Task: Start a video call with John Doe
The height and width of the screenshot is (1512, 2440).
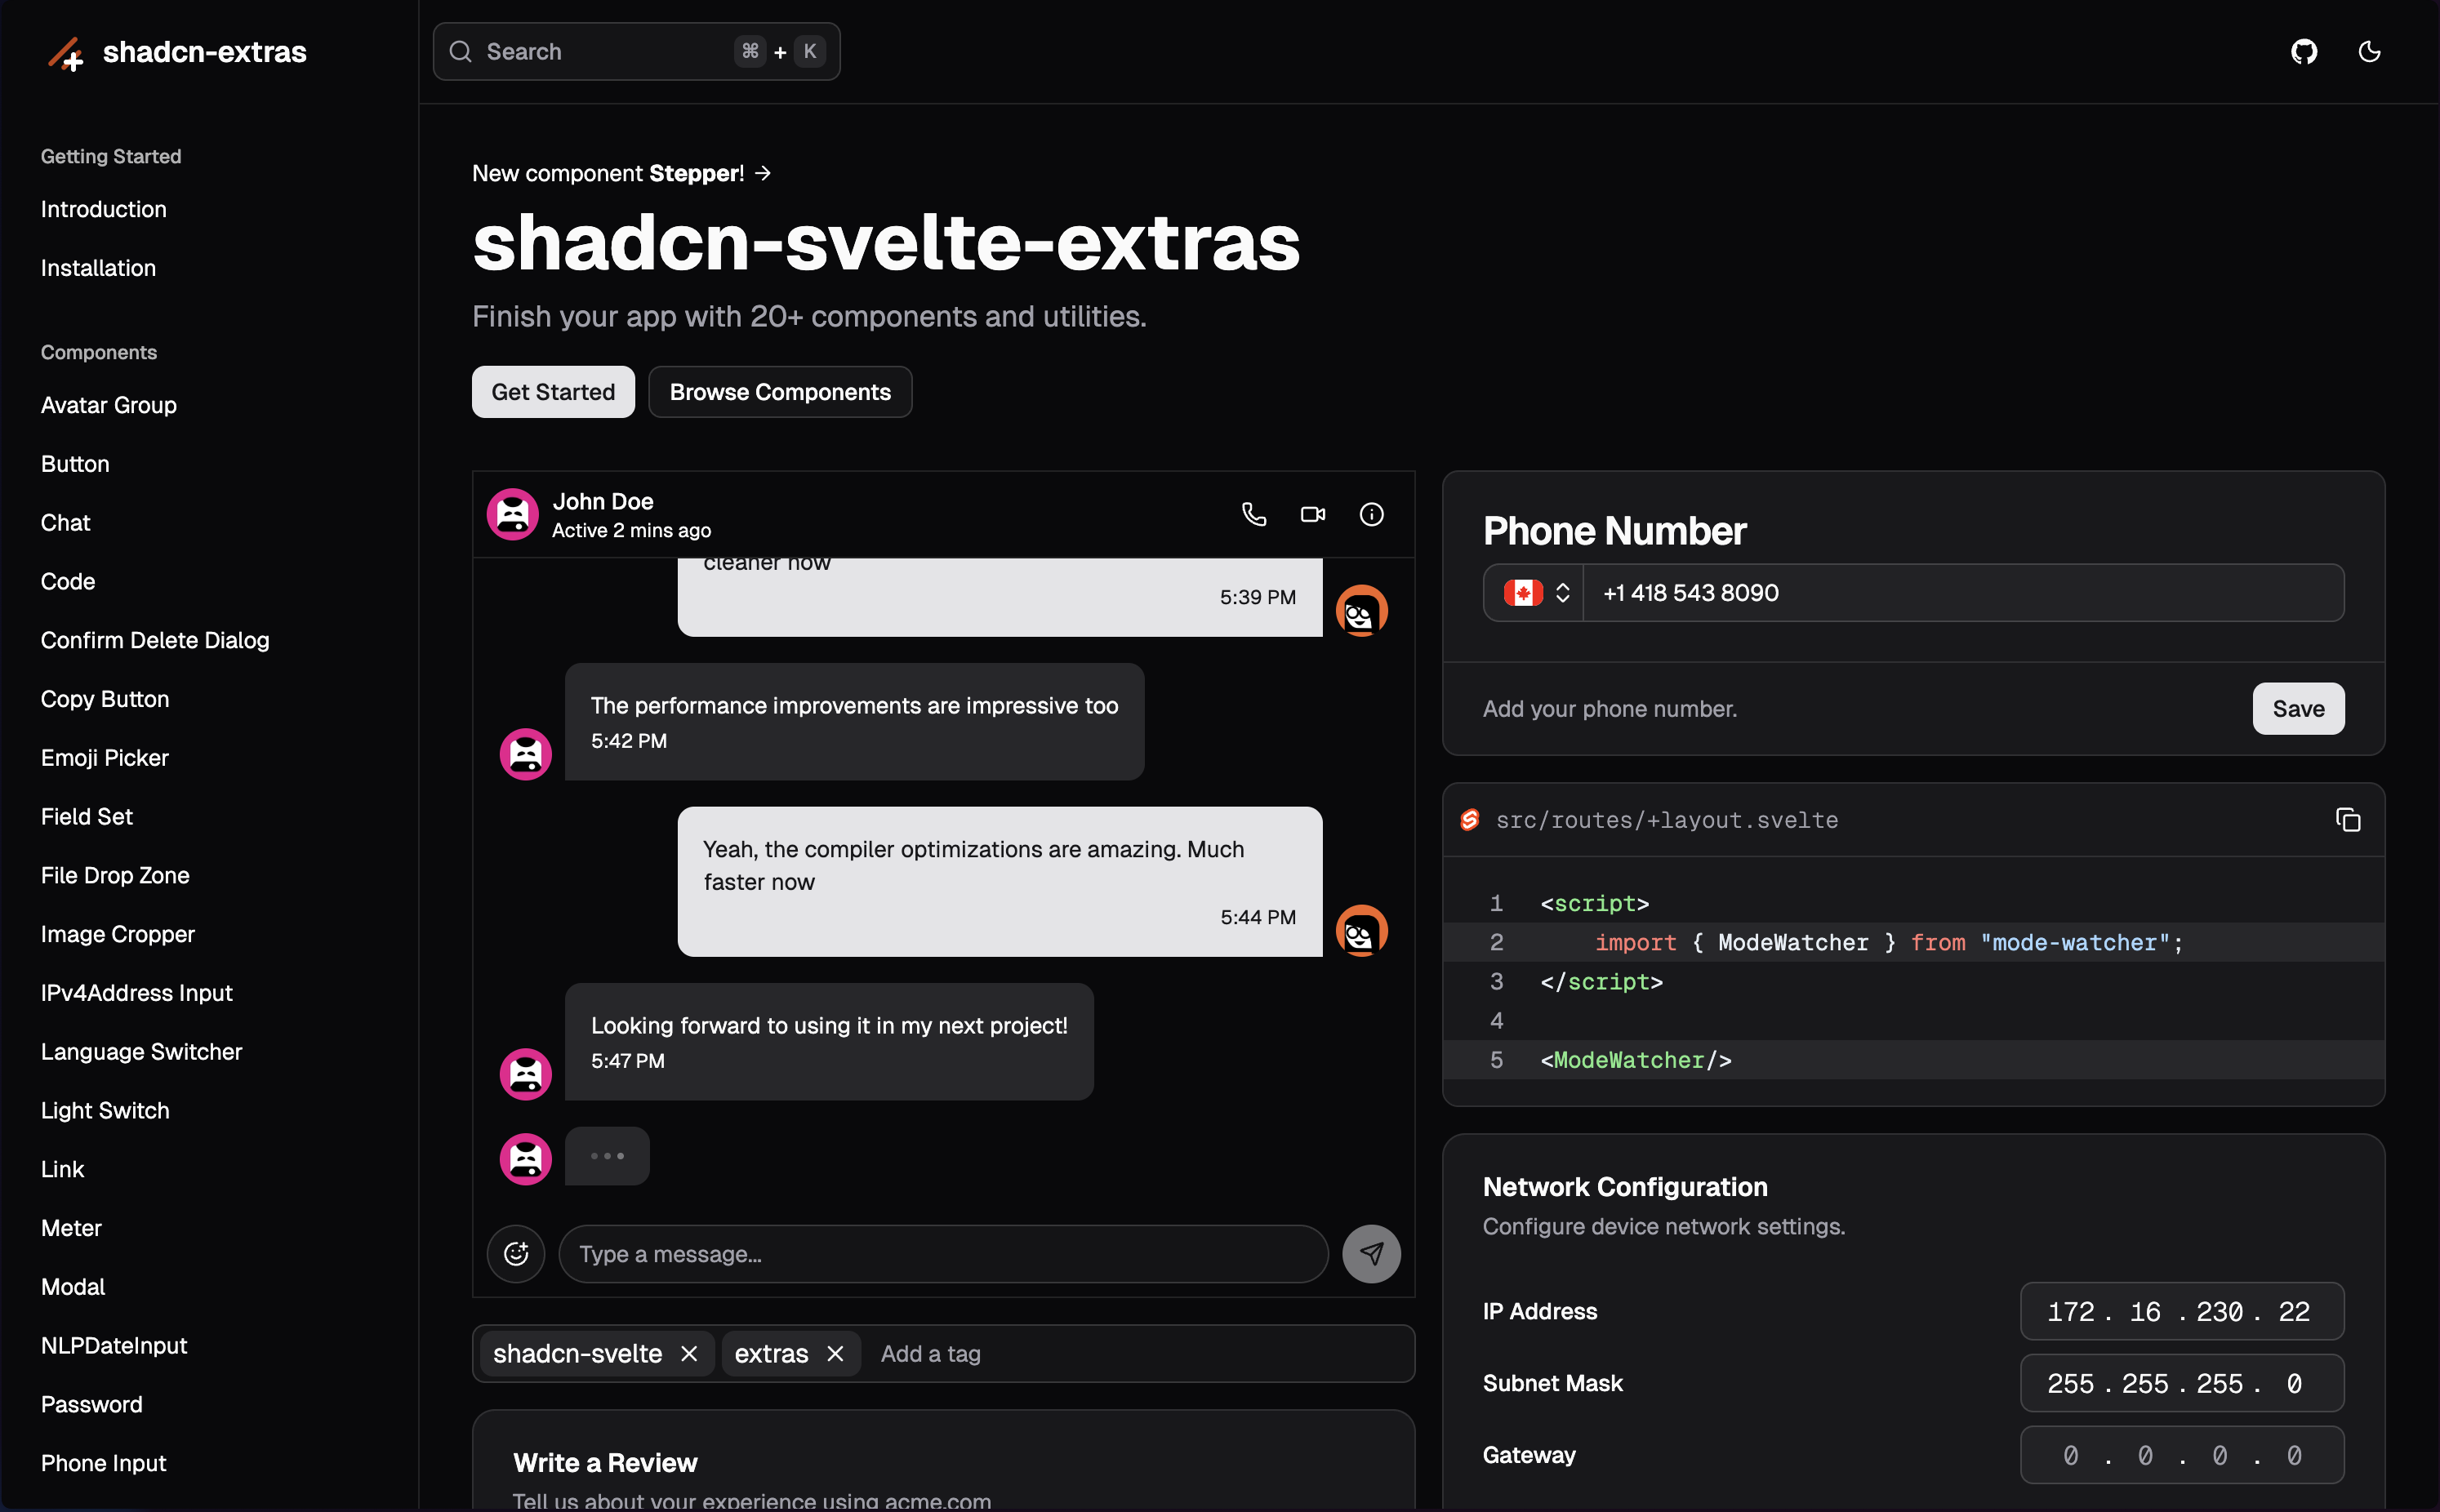Action: tap(1313, 514)
